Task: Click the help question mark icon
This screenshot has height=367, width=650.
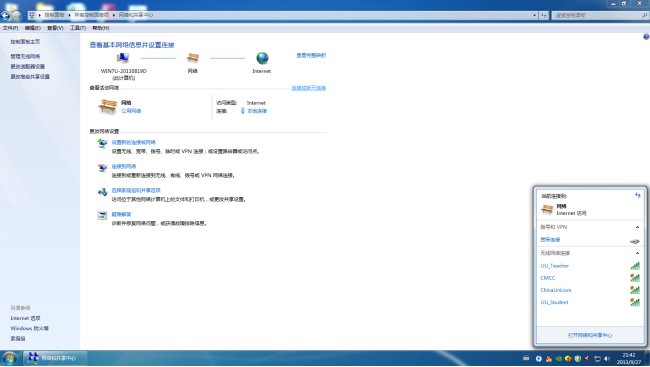Action: click(x=646, y=37)
